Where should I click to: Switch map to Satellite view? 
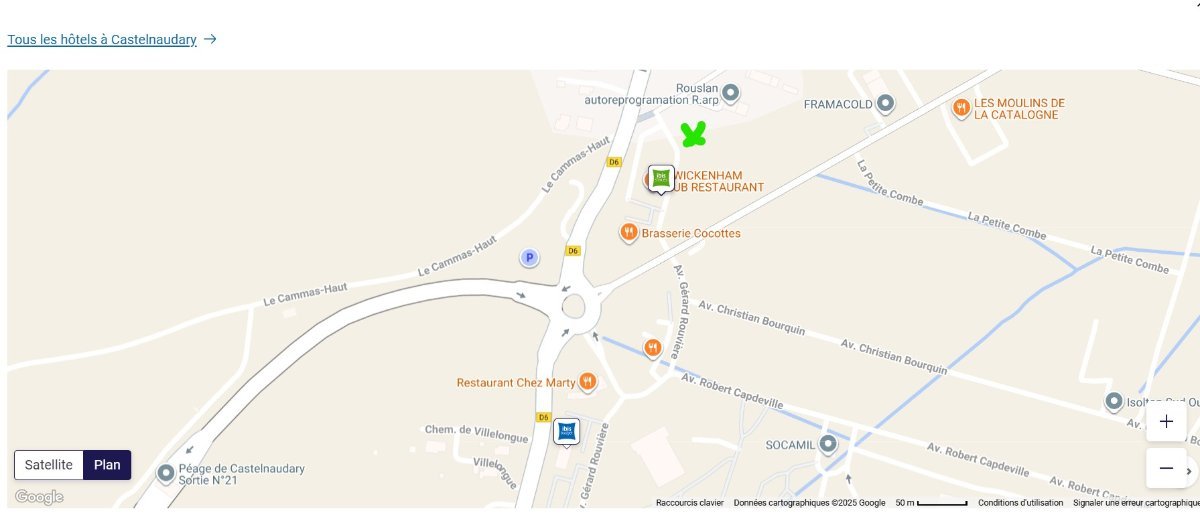tap(49, 465)
